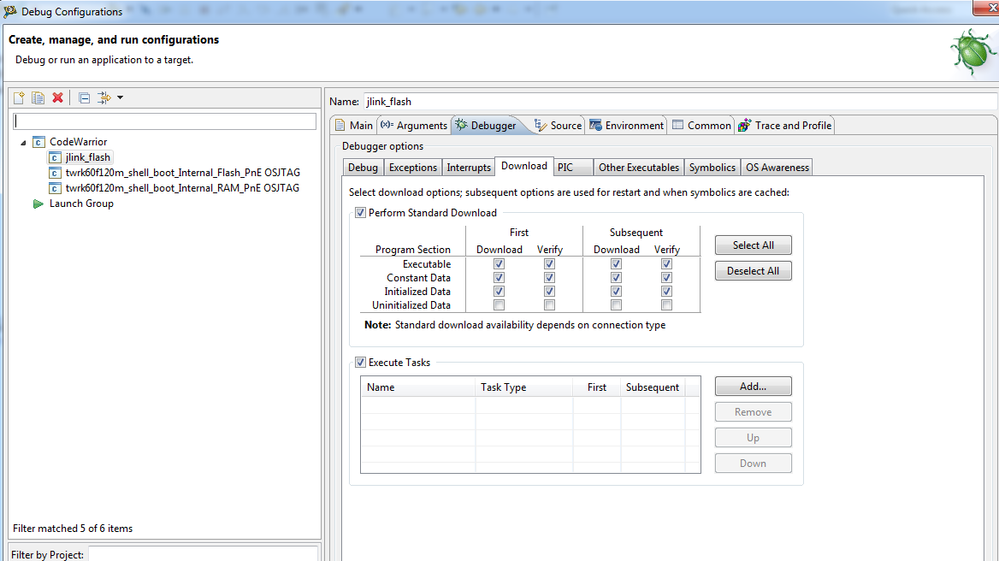The height and width of the screenshot is (561, 999).
Task: Close the Debug Configurations dialog
Action: (x=988, y=6)
